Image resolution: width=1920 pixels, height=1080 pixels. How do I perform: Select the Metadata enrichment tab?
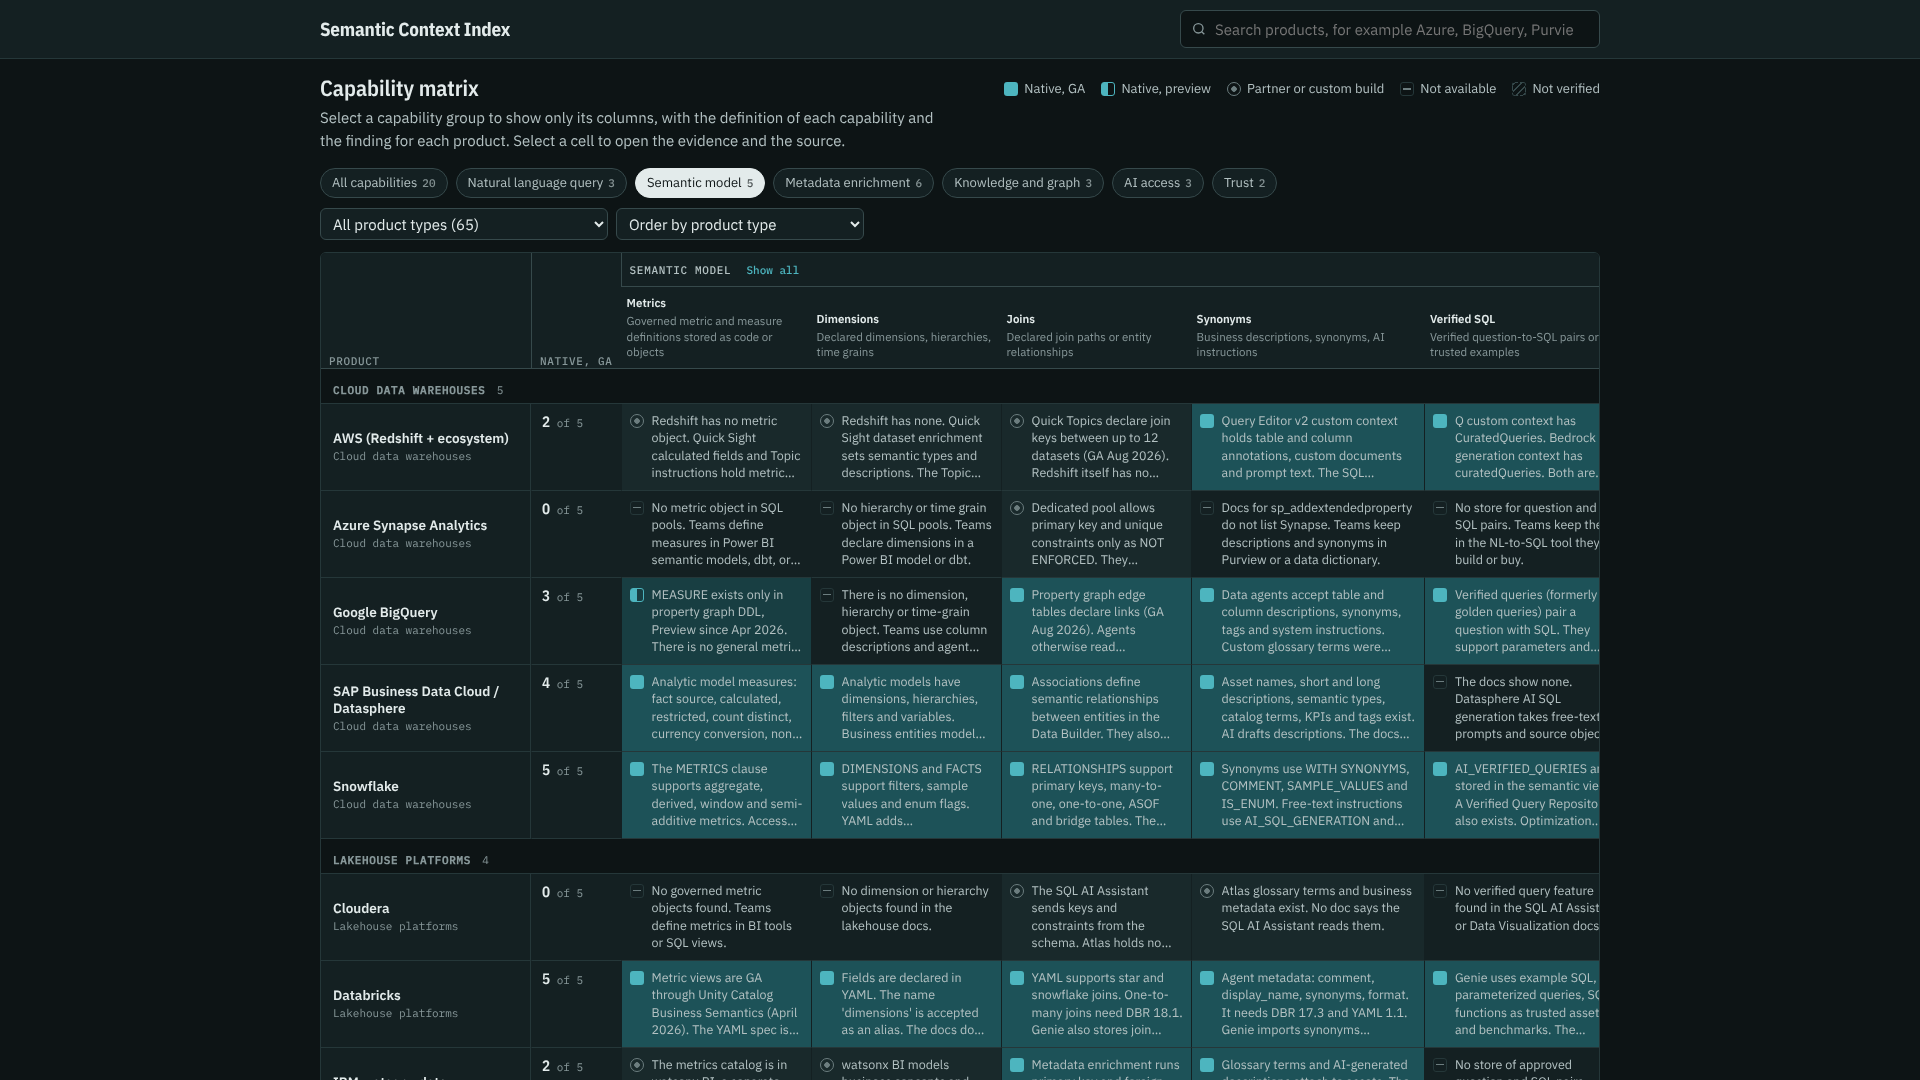[x=853, y=183]
